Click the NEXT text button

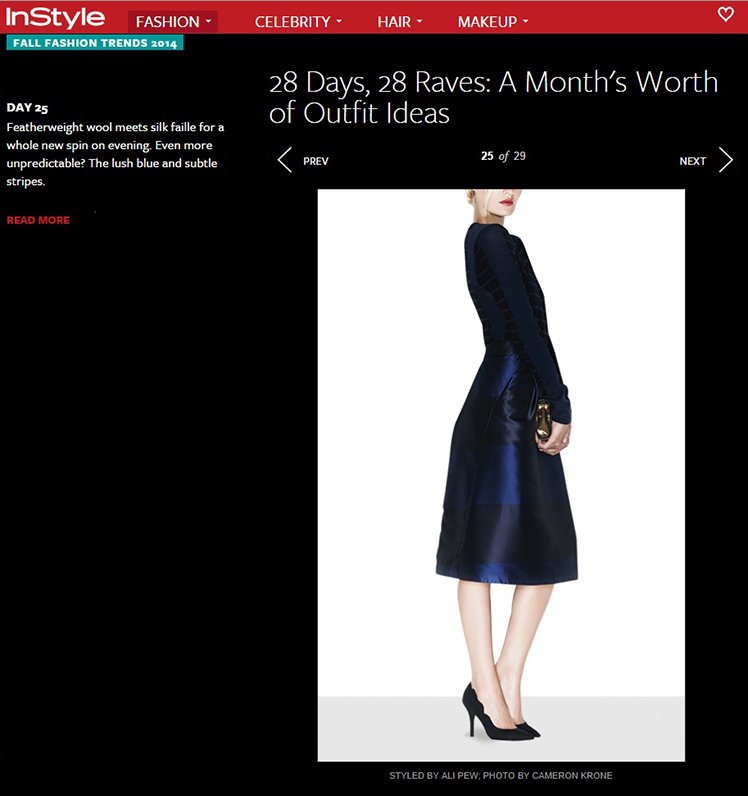(x=693, y=161)
